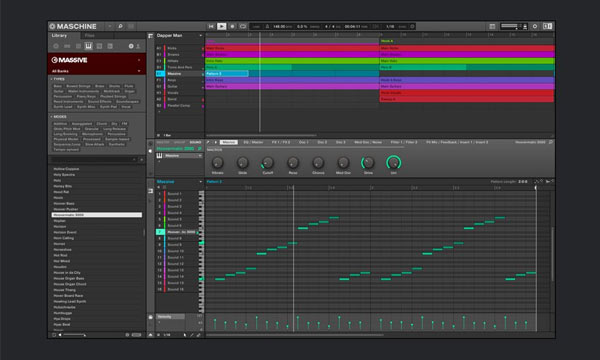Screen dimensions: 600x360
Task: Select Samples browser type icon
Action: (110, 46)
